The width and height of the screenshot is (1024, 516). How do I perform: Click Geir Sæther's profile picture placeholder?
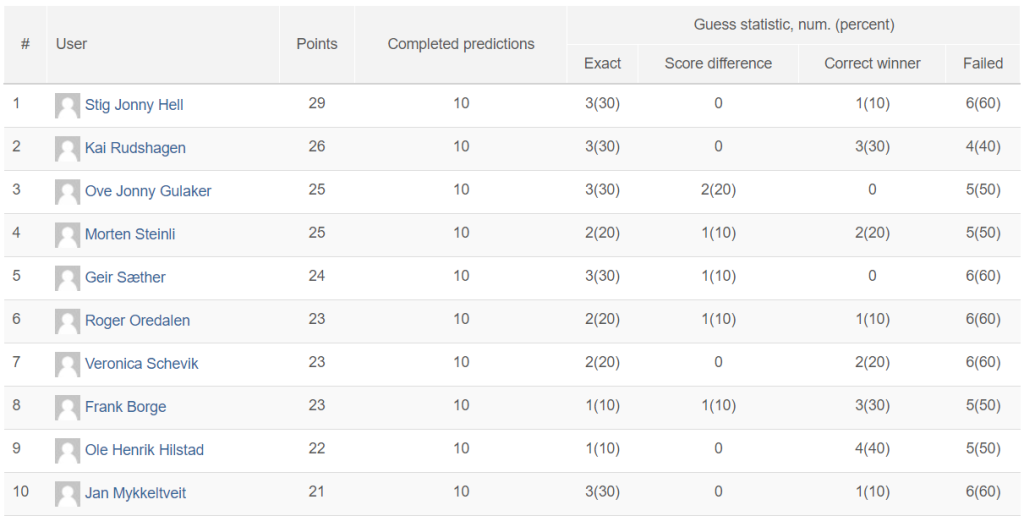click(67, 278)
